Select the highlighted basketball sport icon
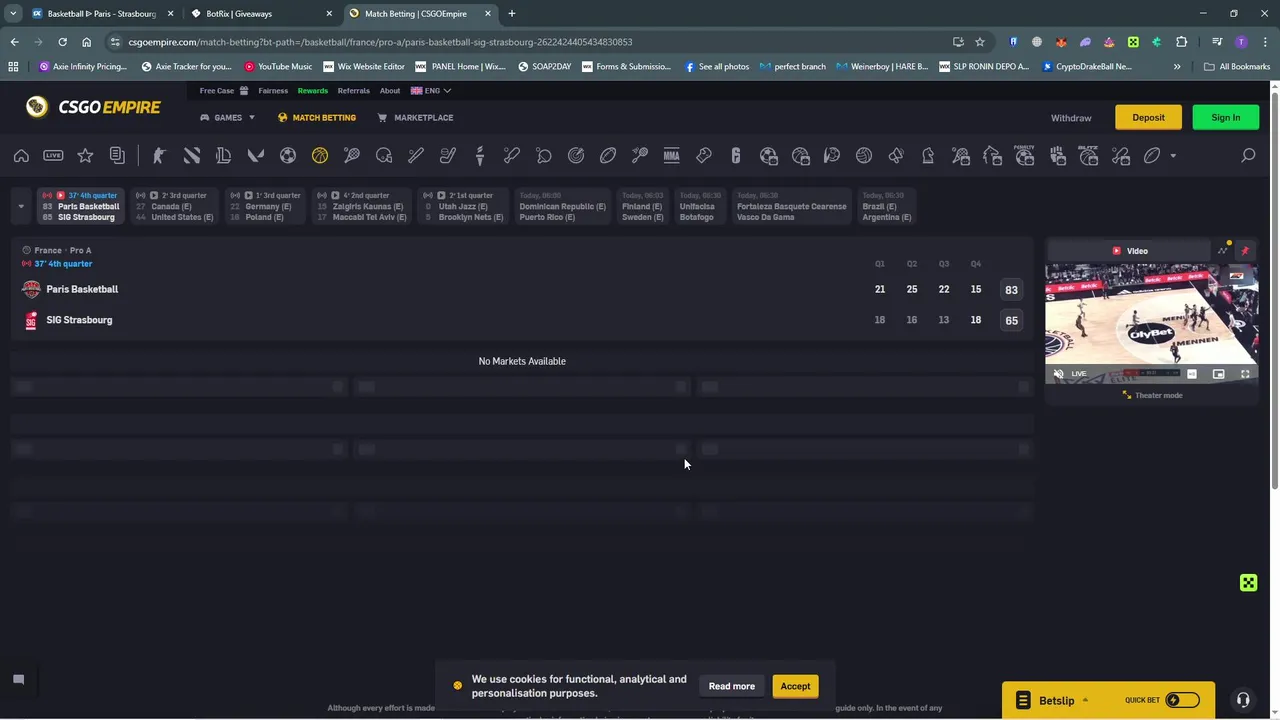Screen dimensions: 1280x720 coord(320,156)
